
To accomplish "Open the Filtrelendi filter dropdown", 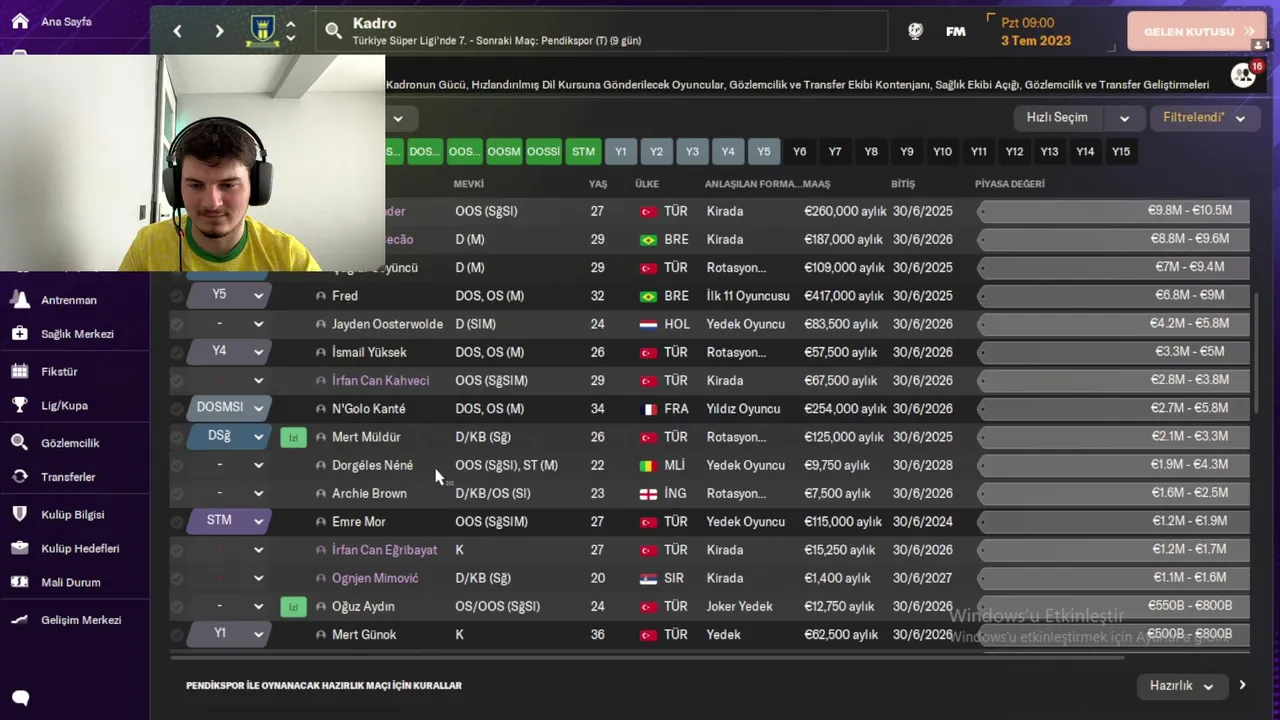I will coord(1204,118).
